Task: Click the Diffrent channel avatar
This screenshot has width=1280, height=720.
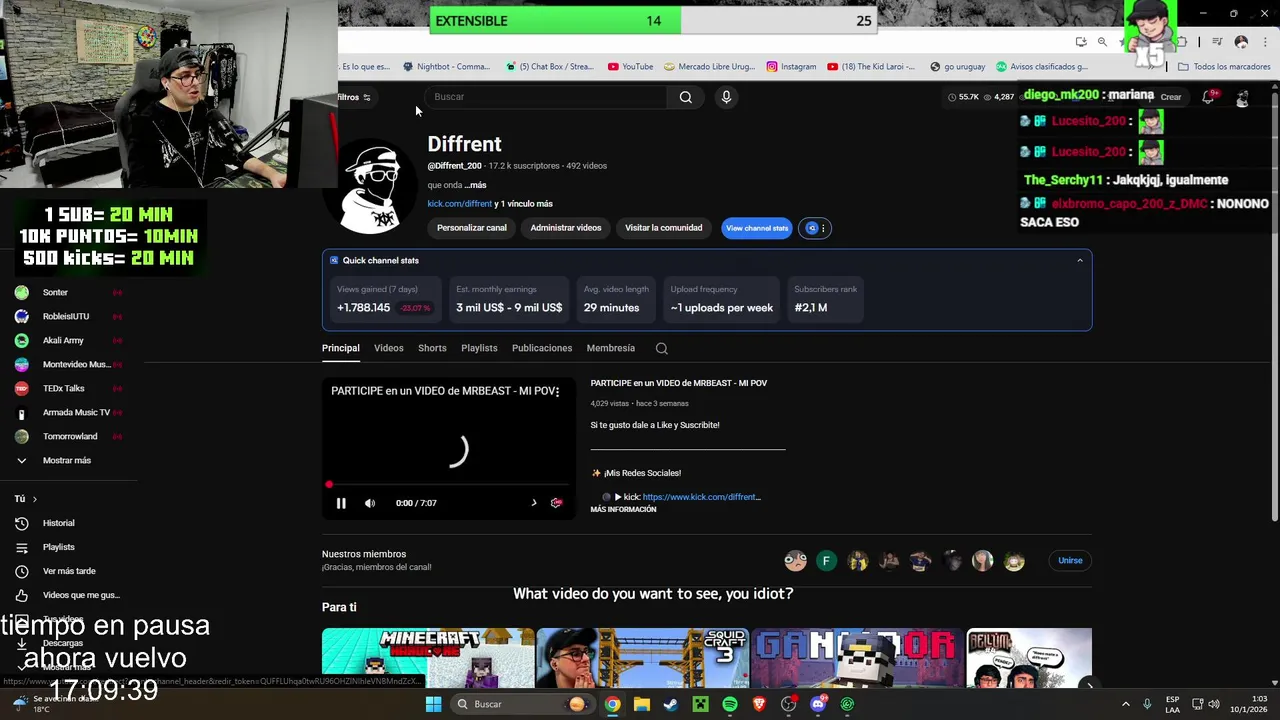Action: tap(372, 186)
